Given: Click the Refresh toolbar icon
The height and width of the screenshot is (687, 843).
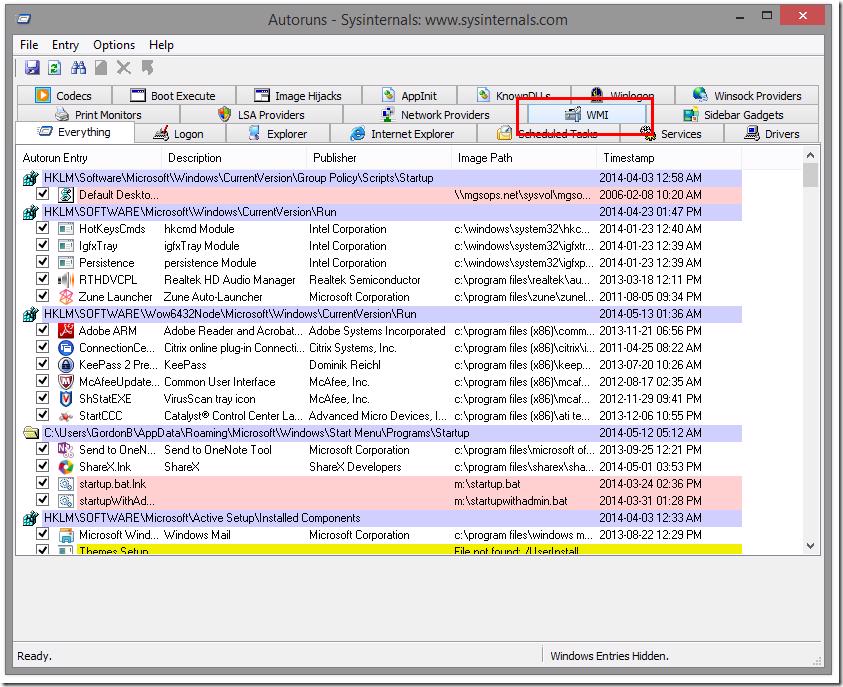Looking at the screenshot, I should 54,68.
